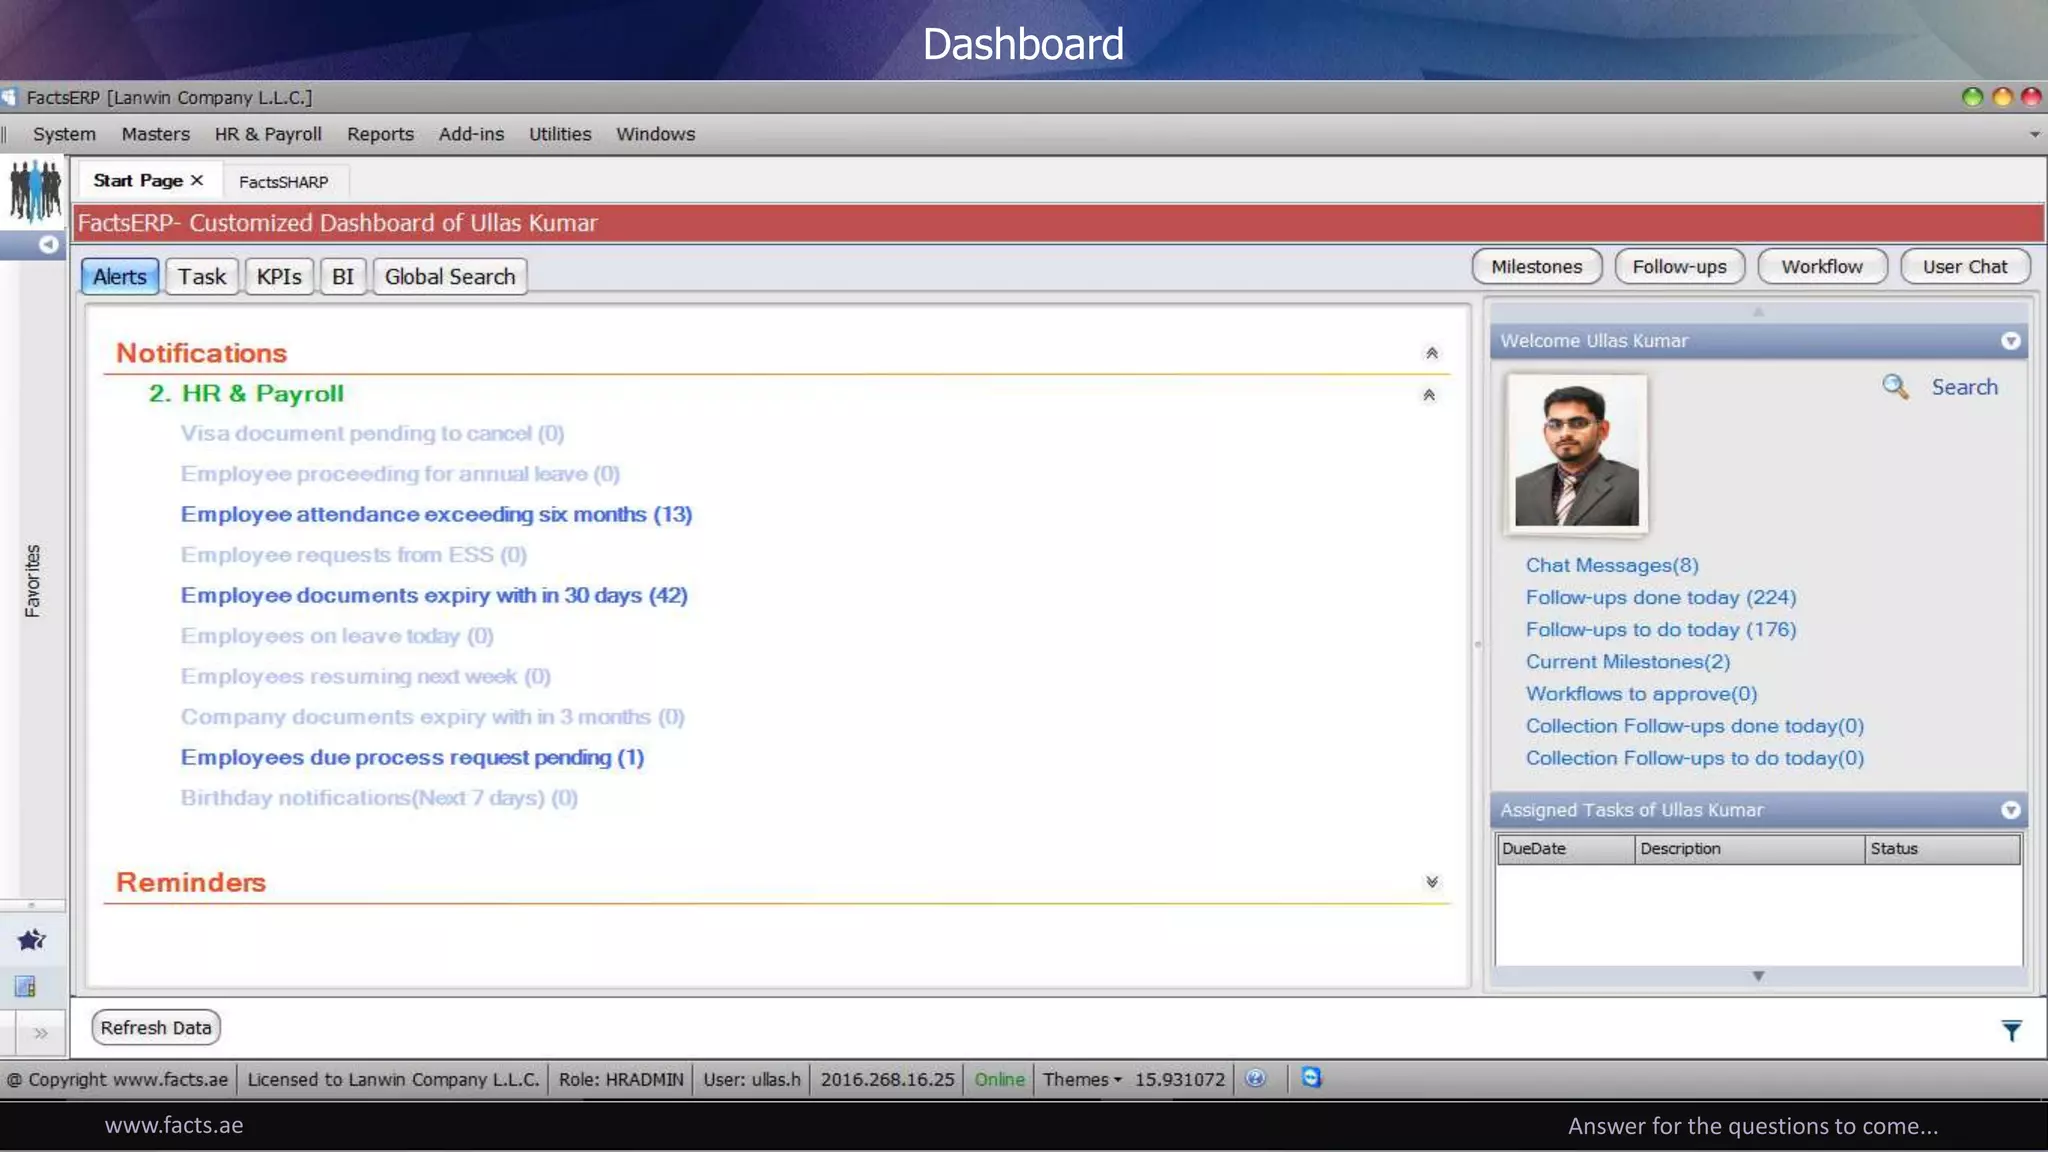Viewport: 2048px width, 1152px height.
Task: Click Ullas Kumar's profile photo
Action: pos(1576,455)
